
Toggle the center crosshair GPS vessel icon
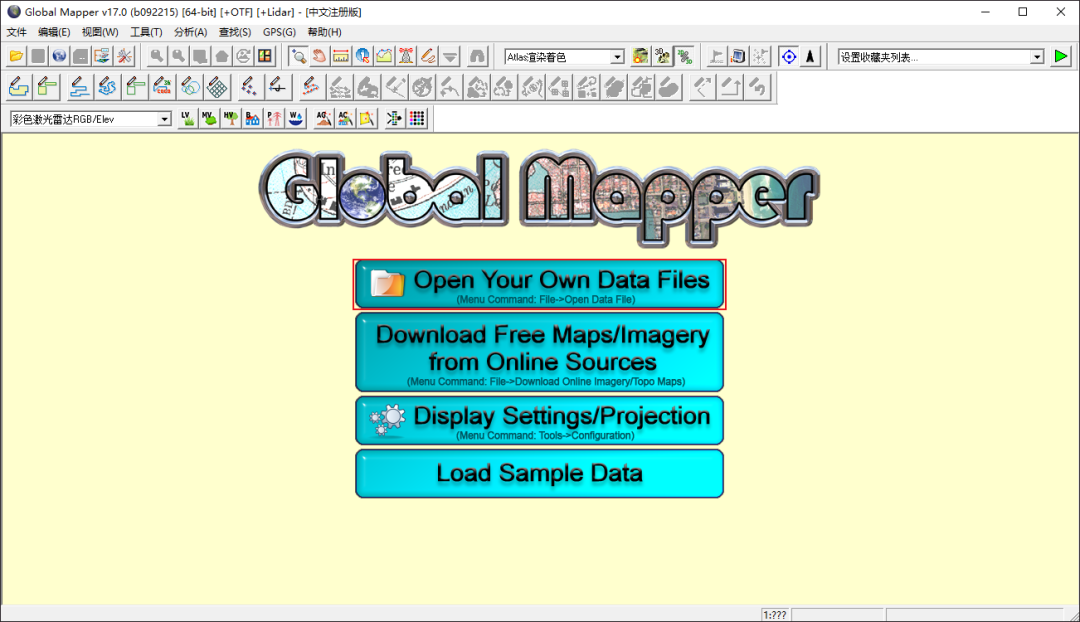[788, 56]
